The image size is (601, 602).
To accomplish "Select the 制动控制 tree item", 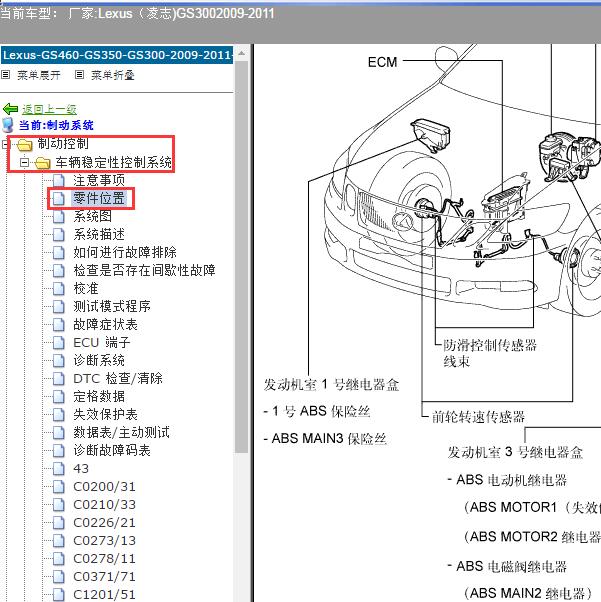I will 63,144.
